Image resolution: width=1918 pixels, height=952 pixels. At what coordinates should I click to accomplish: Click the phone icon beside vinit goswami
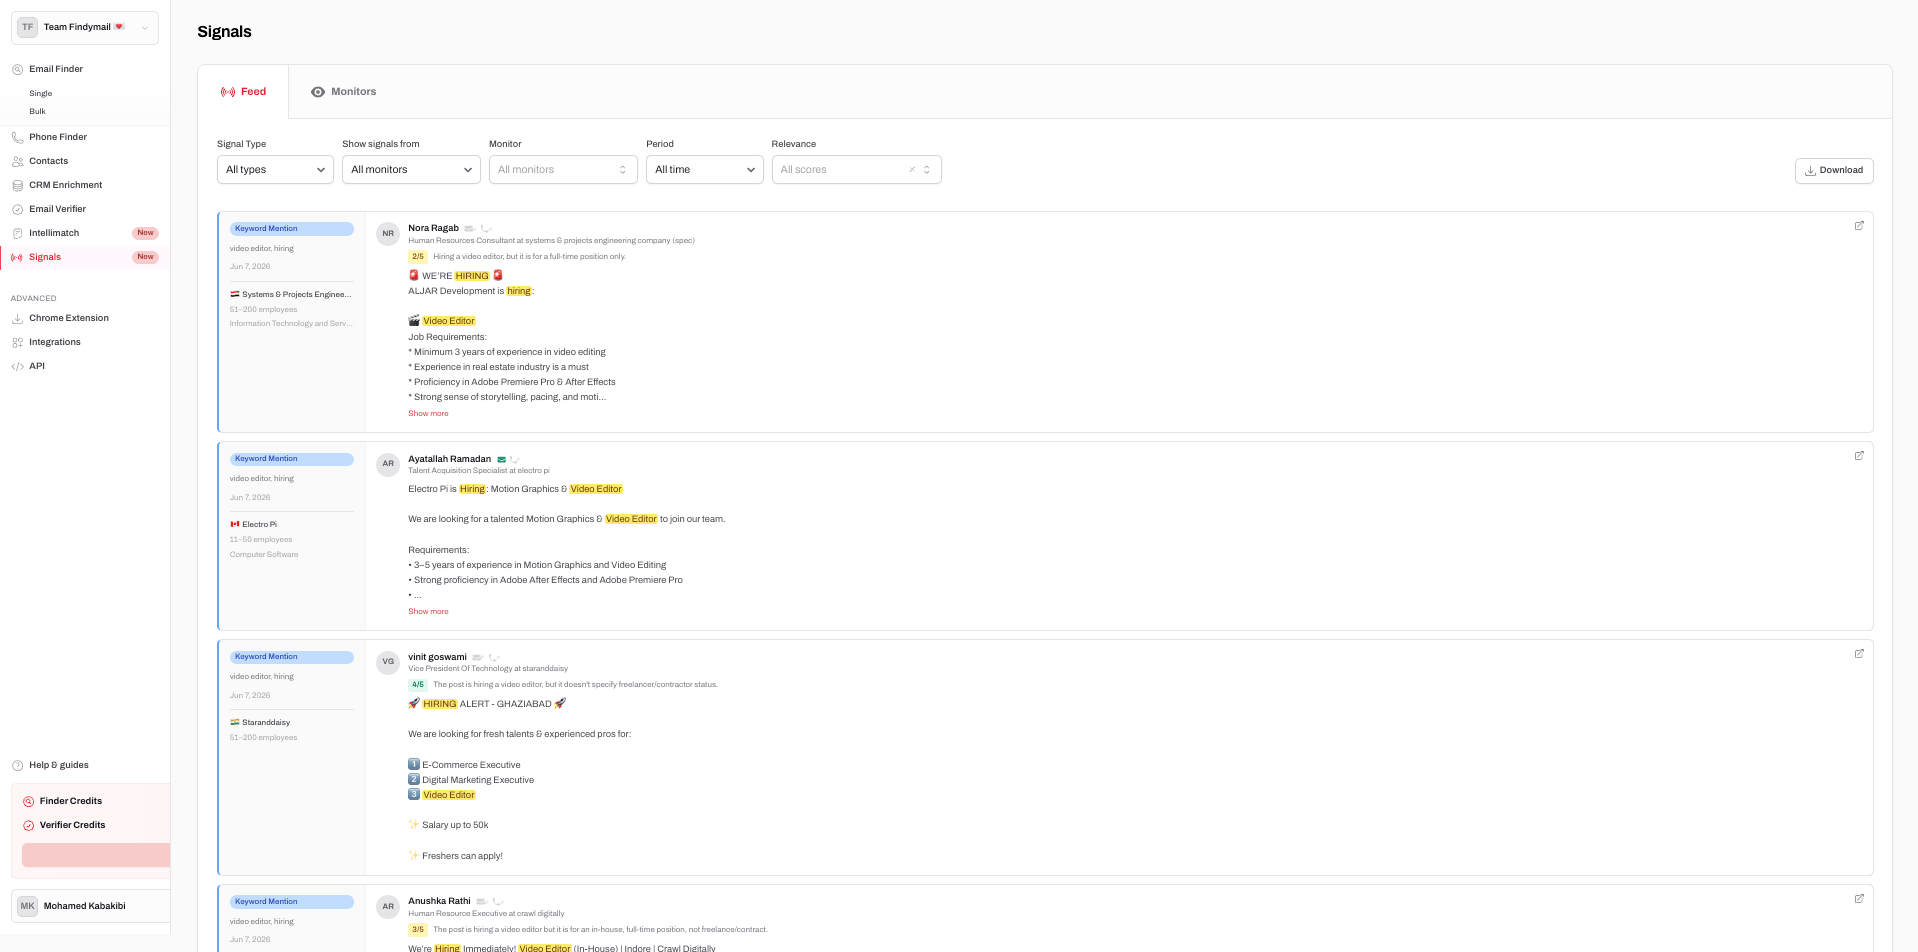(493, 658)
